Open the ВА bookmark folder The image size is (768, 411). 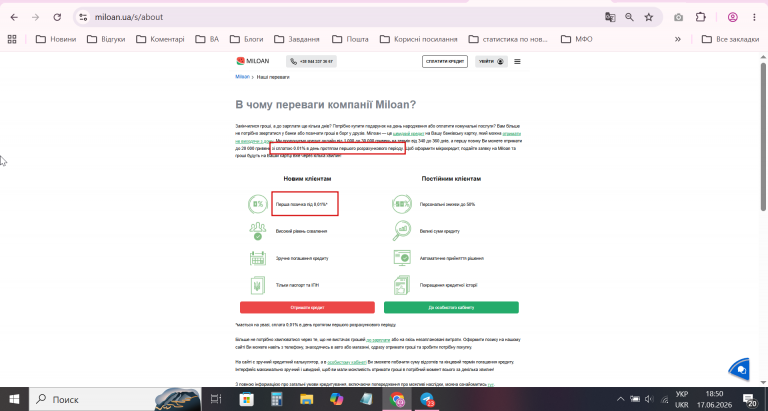[x=207, y=39]
